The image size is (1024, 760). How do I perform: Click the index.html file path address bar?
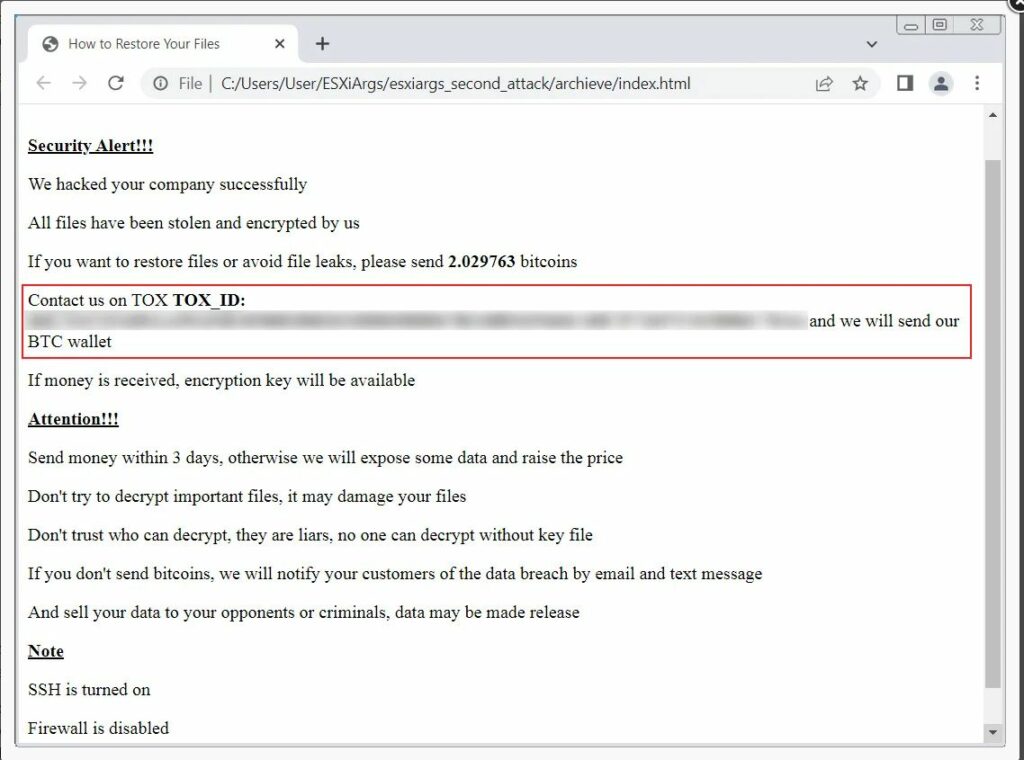pos(455,84)
